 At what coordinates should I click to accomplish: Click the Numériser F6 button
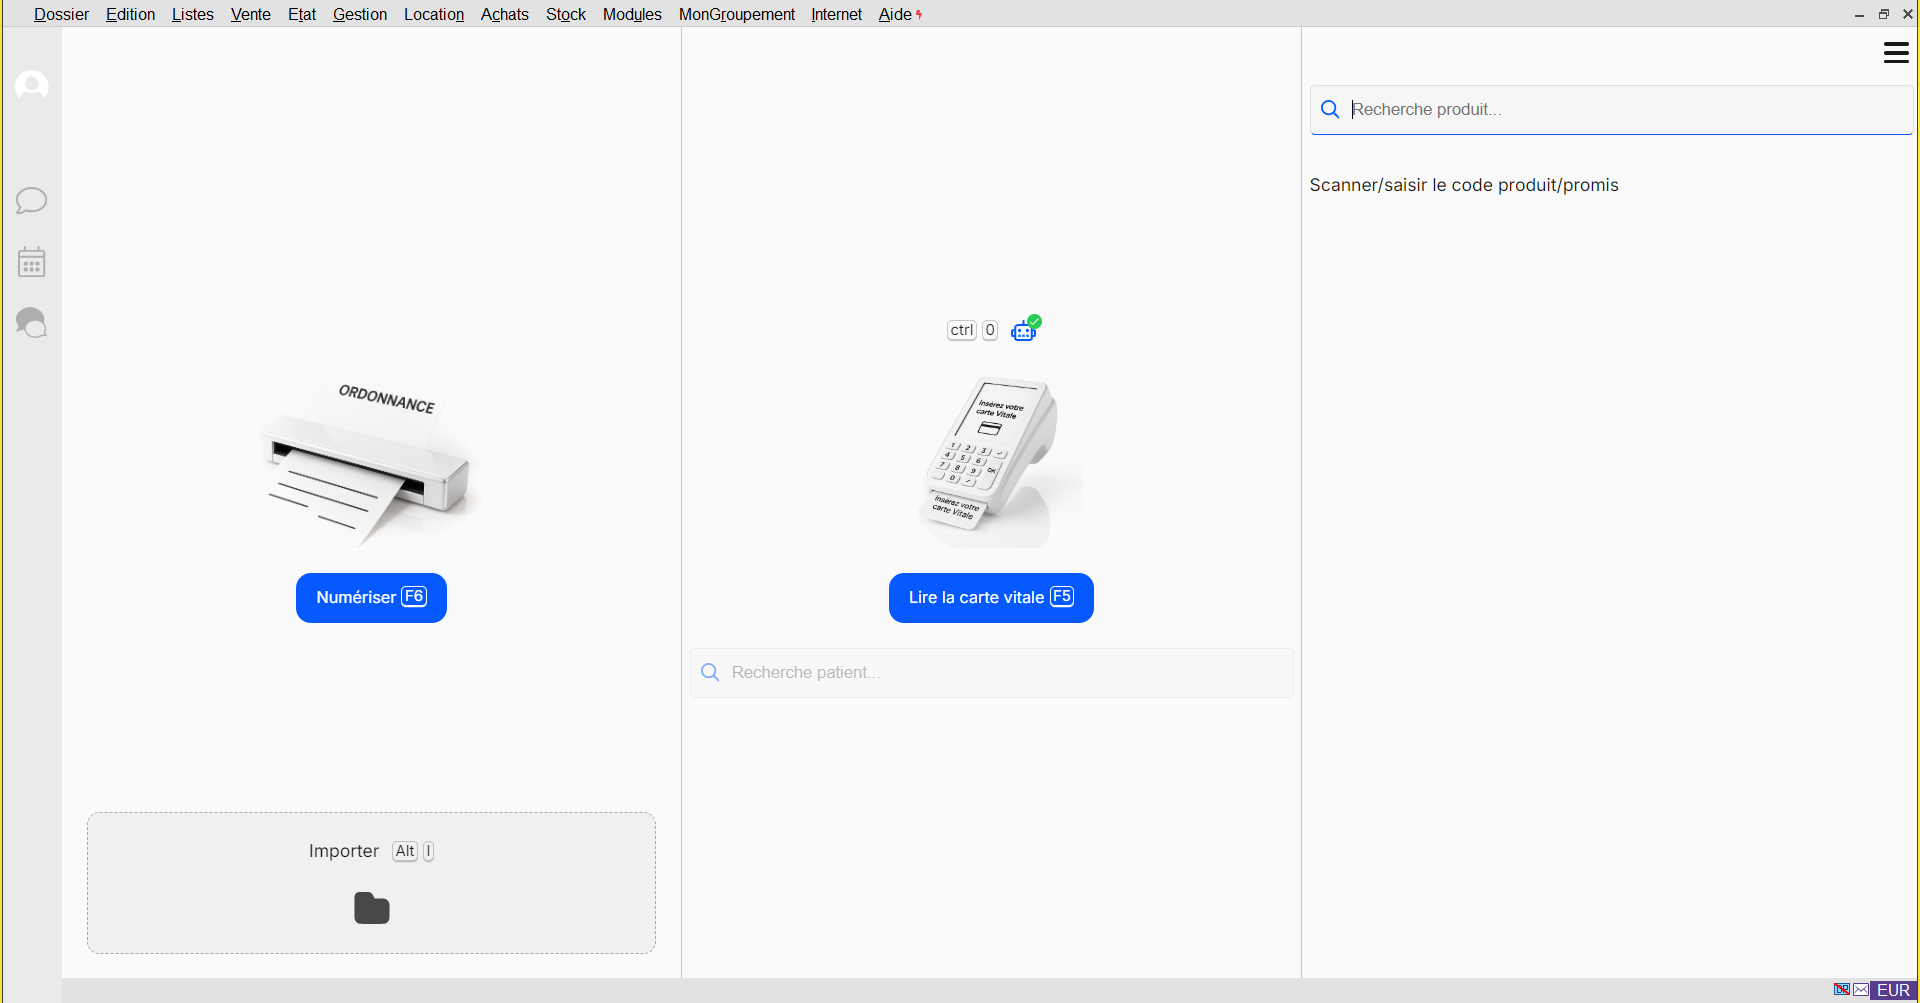(x=371, y=598)
